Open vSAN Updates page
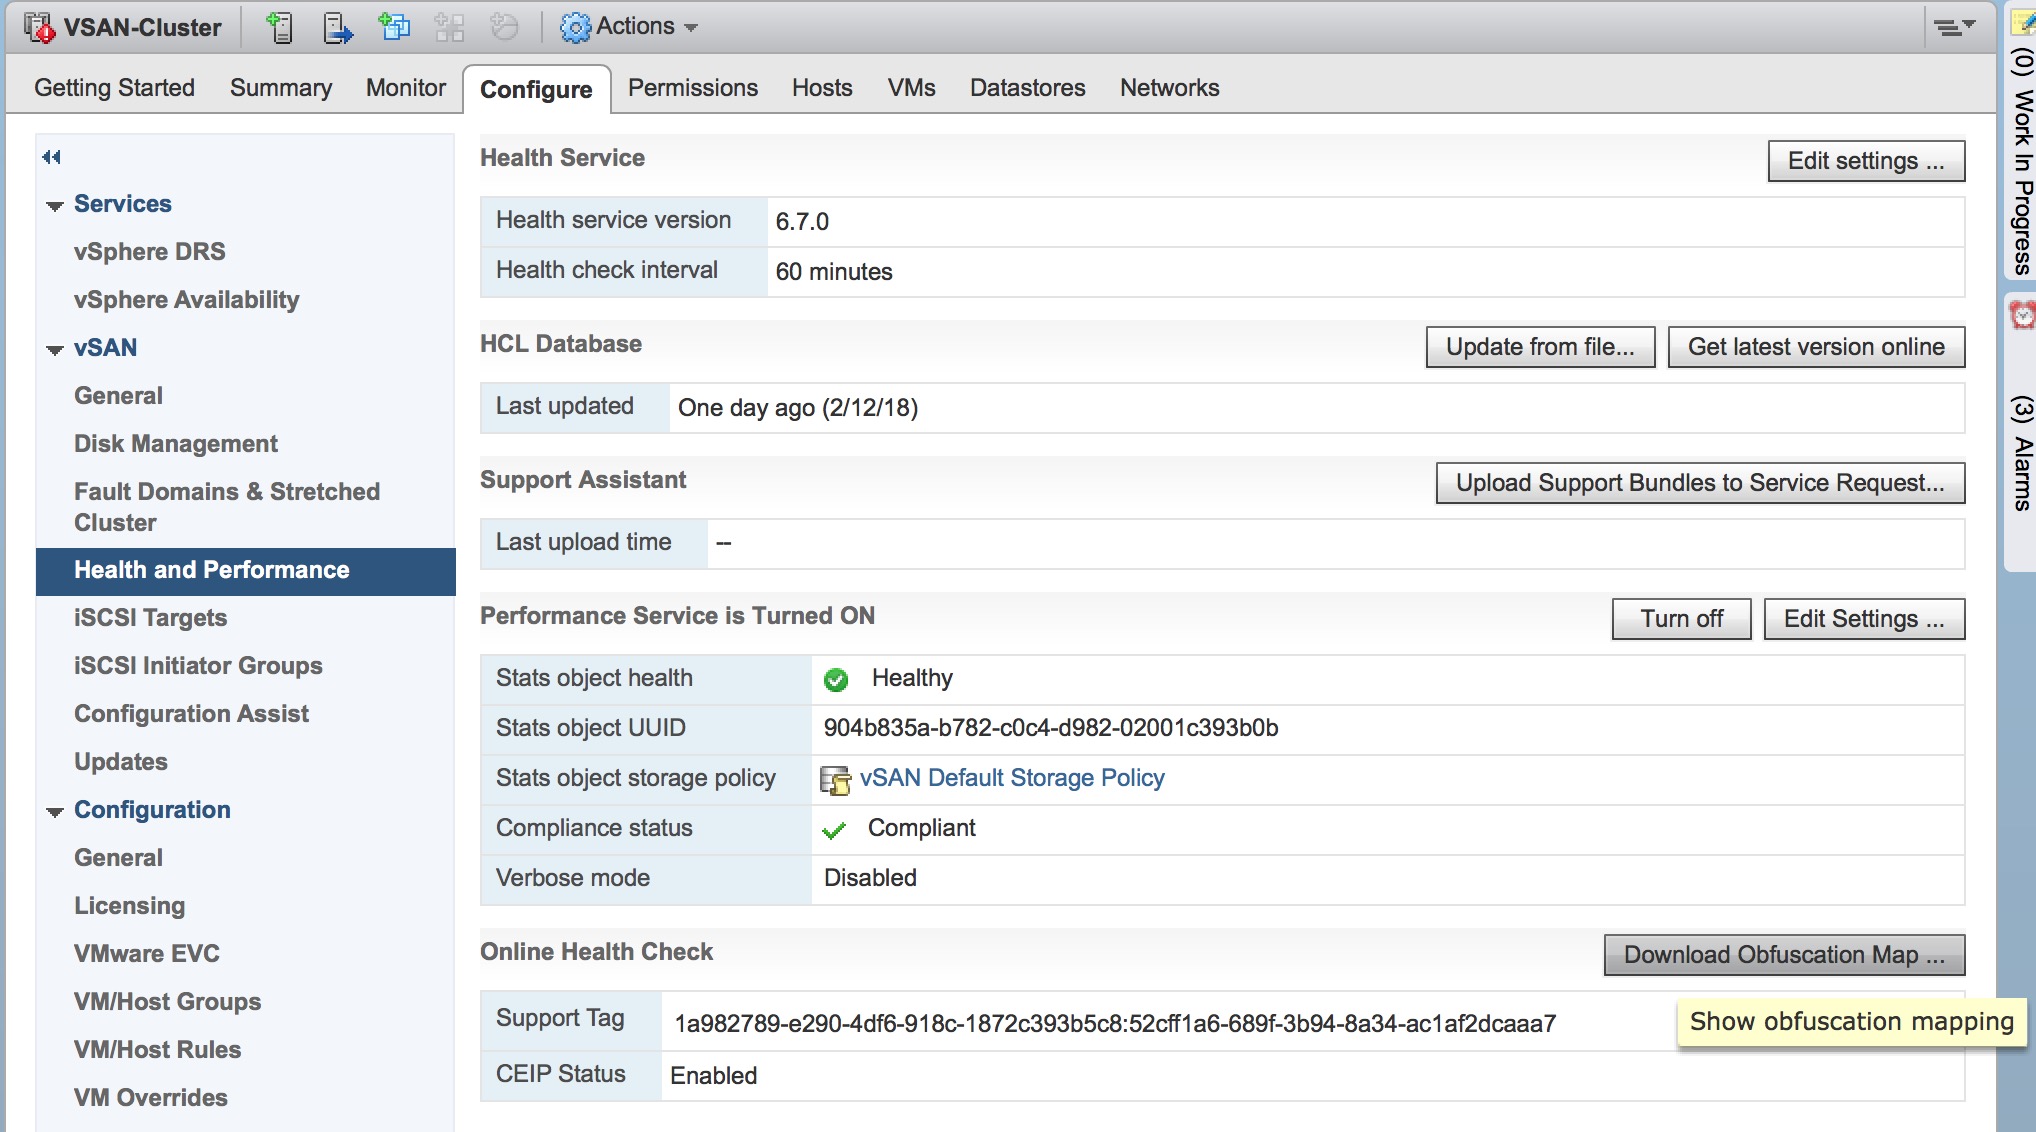This screenshot has width=2036, height=1132. (x=120, y=762)
